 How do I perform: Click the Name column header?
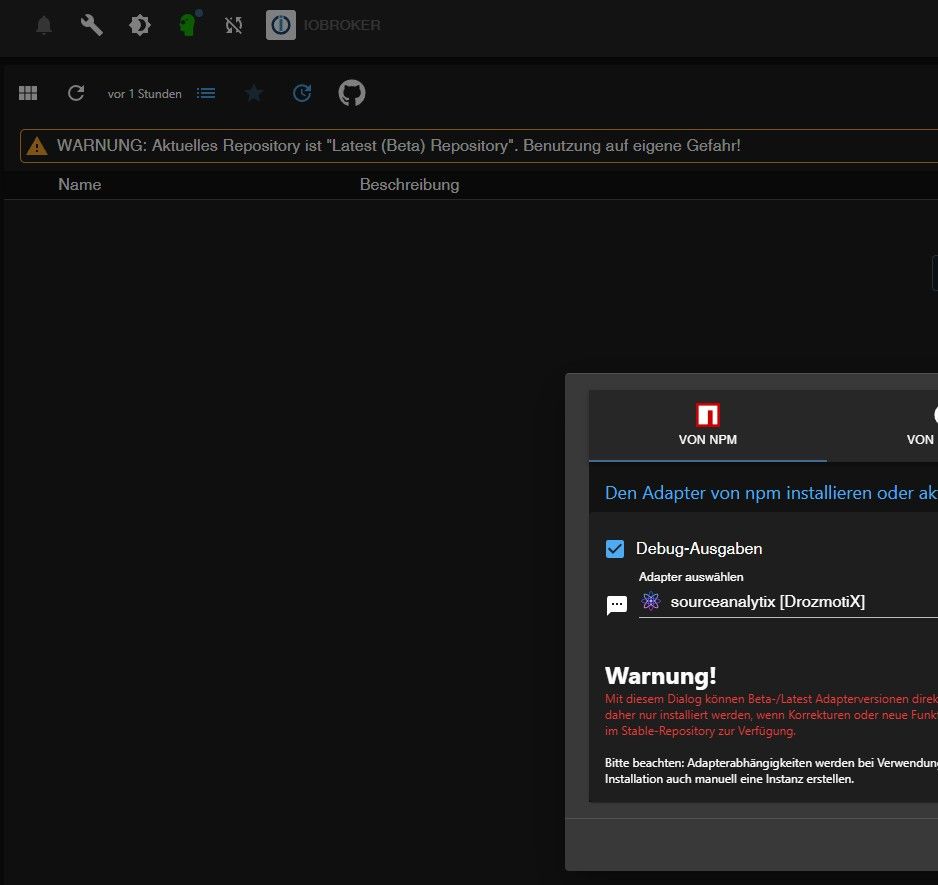click(80, 184)
